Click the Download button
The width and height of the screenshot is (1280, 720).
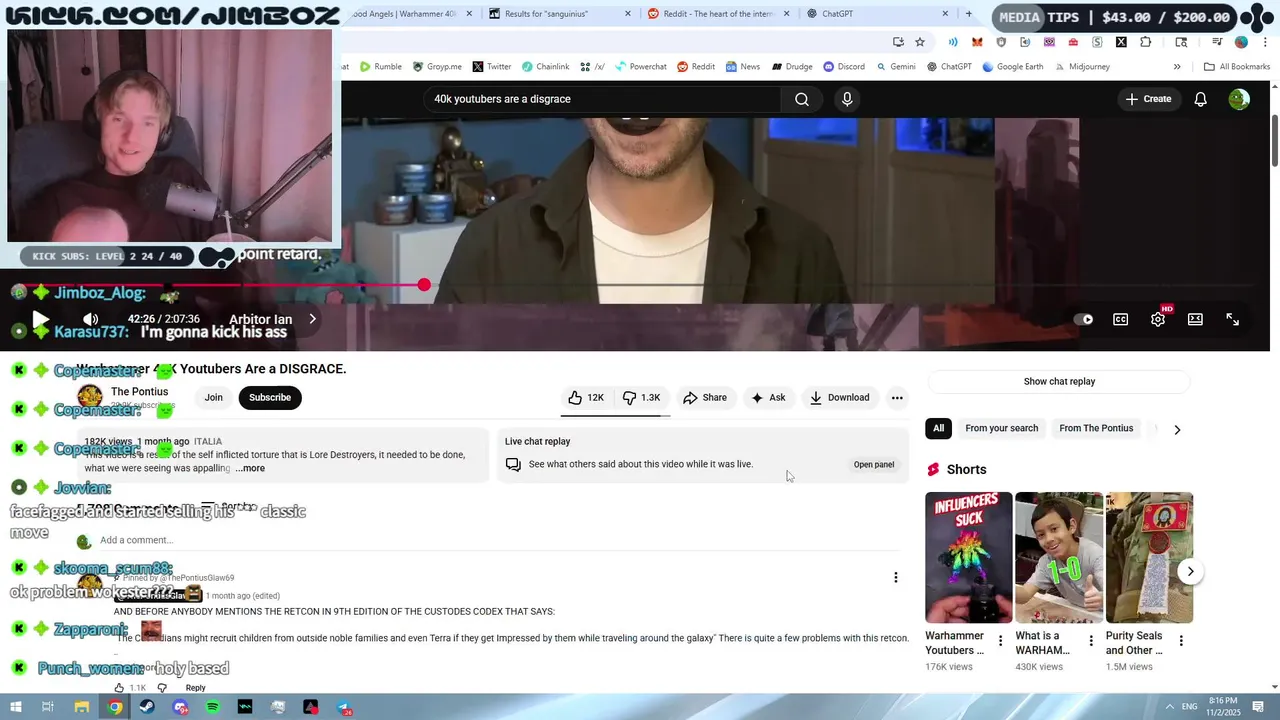pos(839,397)
